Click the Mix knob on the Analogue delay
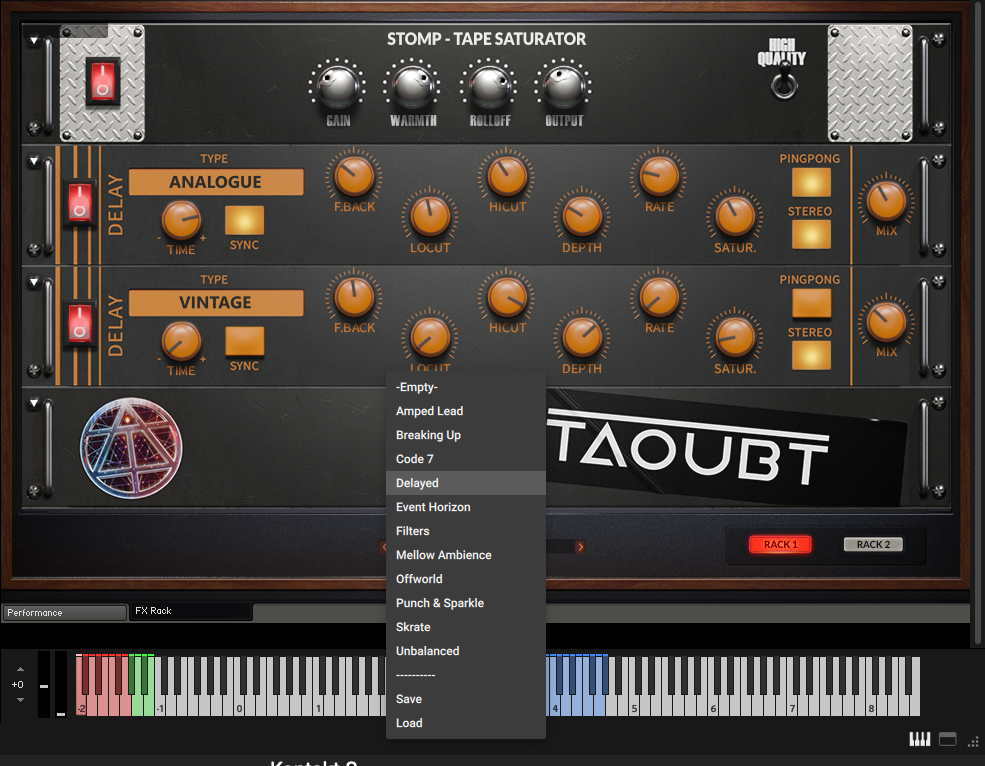The image size is (985, 766). pos(886,200)
